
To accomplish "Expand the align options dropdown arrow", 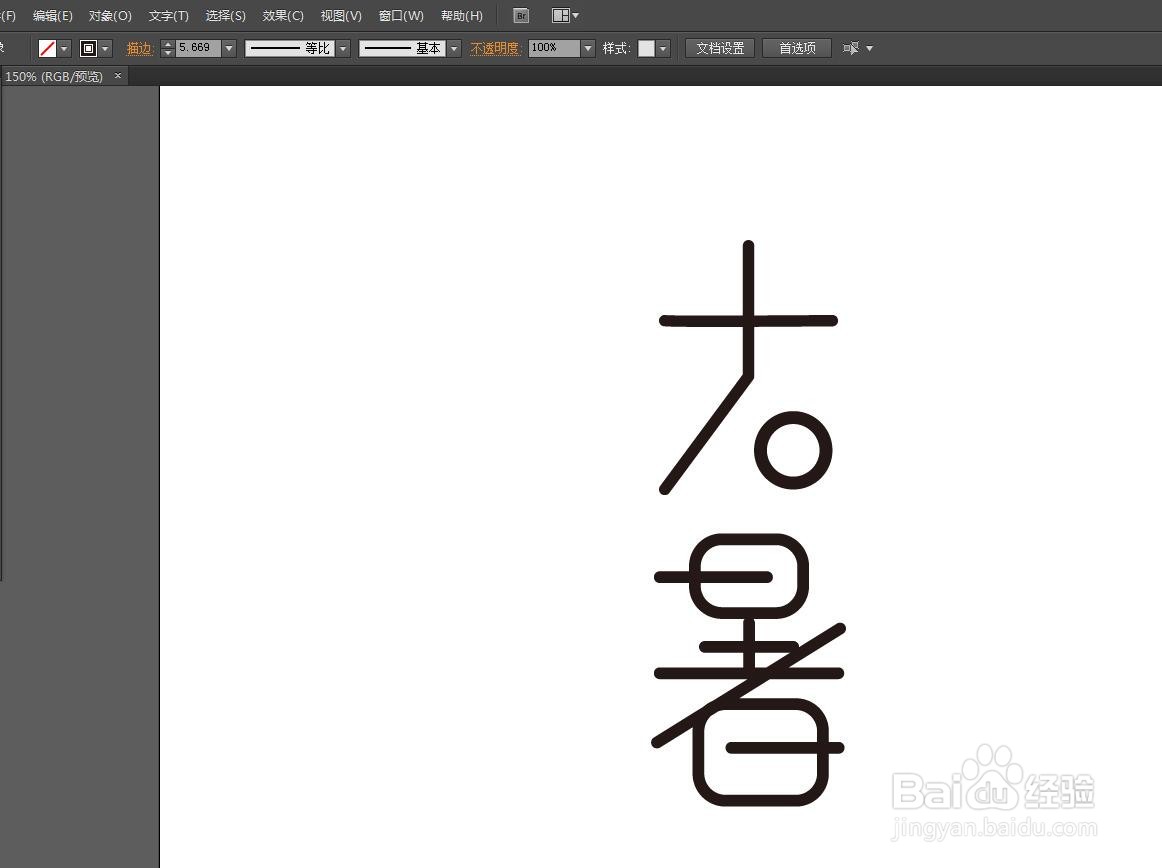I will point(870,49).
